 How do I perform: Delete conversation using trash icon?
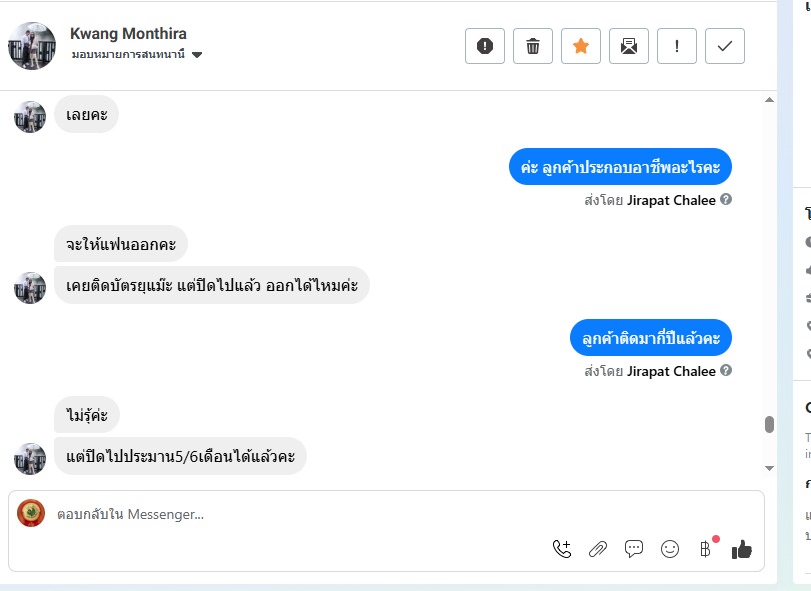[x=533, y=46]
